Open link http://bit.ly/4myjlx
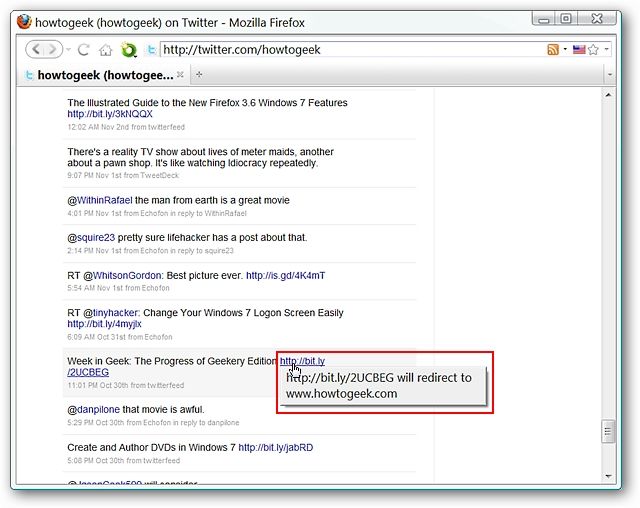The width and height of the screenshot is (640, 508). click(x=104, y=324)
